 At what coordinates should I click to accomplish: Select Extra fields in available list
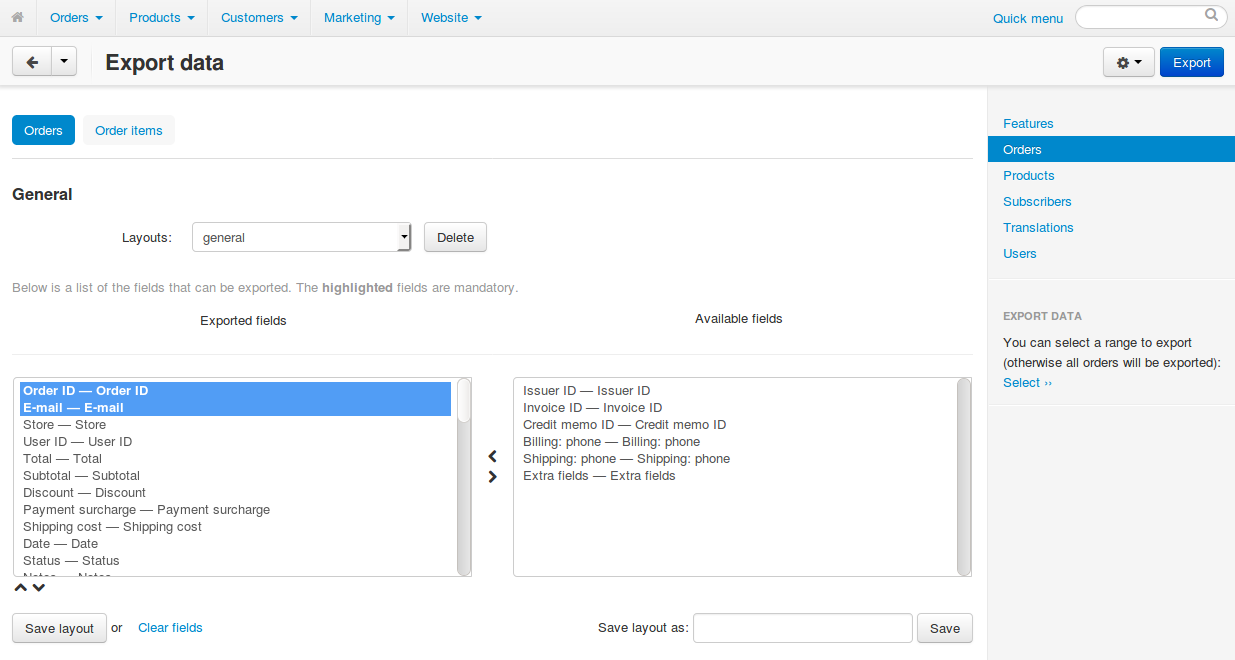[x=736, y=476]
